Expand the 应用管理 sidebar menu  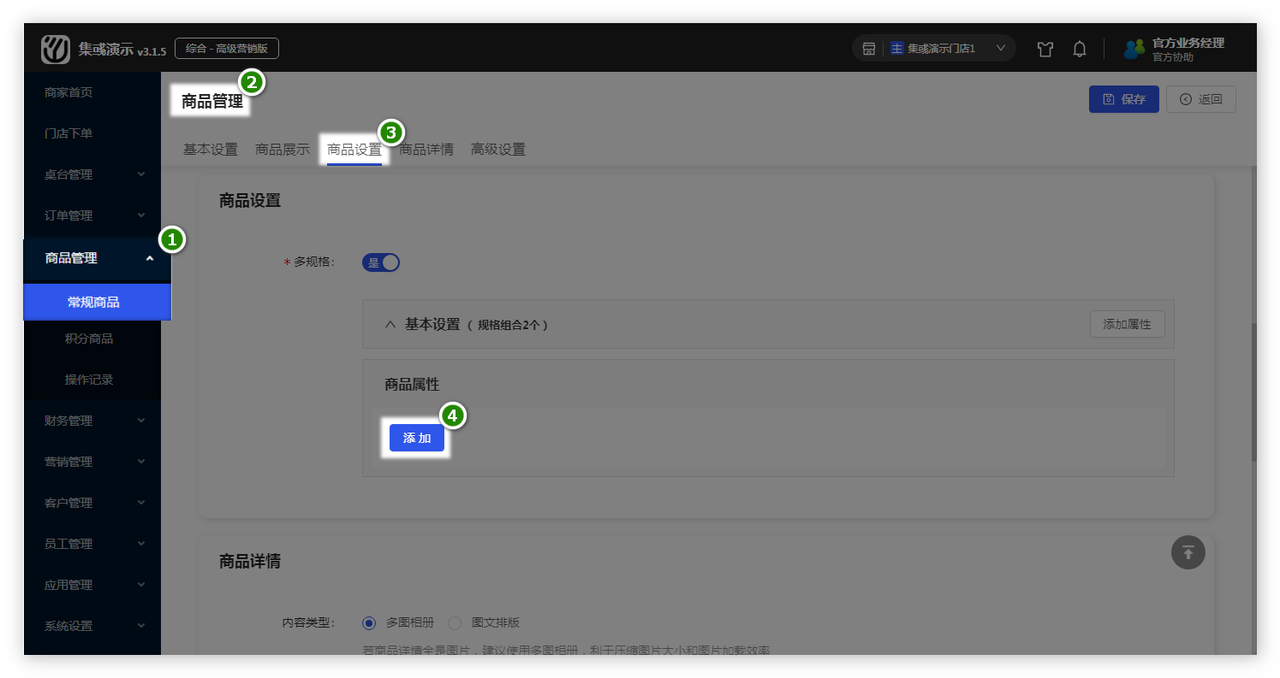point(92,584)
